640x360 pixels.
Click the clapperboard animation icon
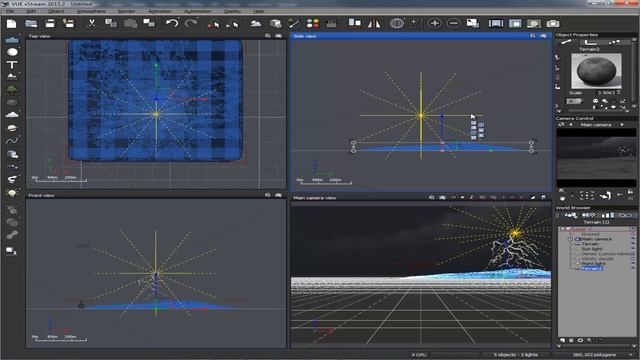[331, 24]
